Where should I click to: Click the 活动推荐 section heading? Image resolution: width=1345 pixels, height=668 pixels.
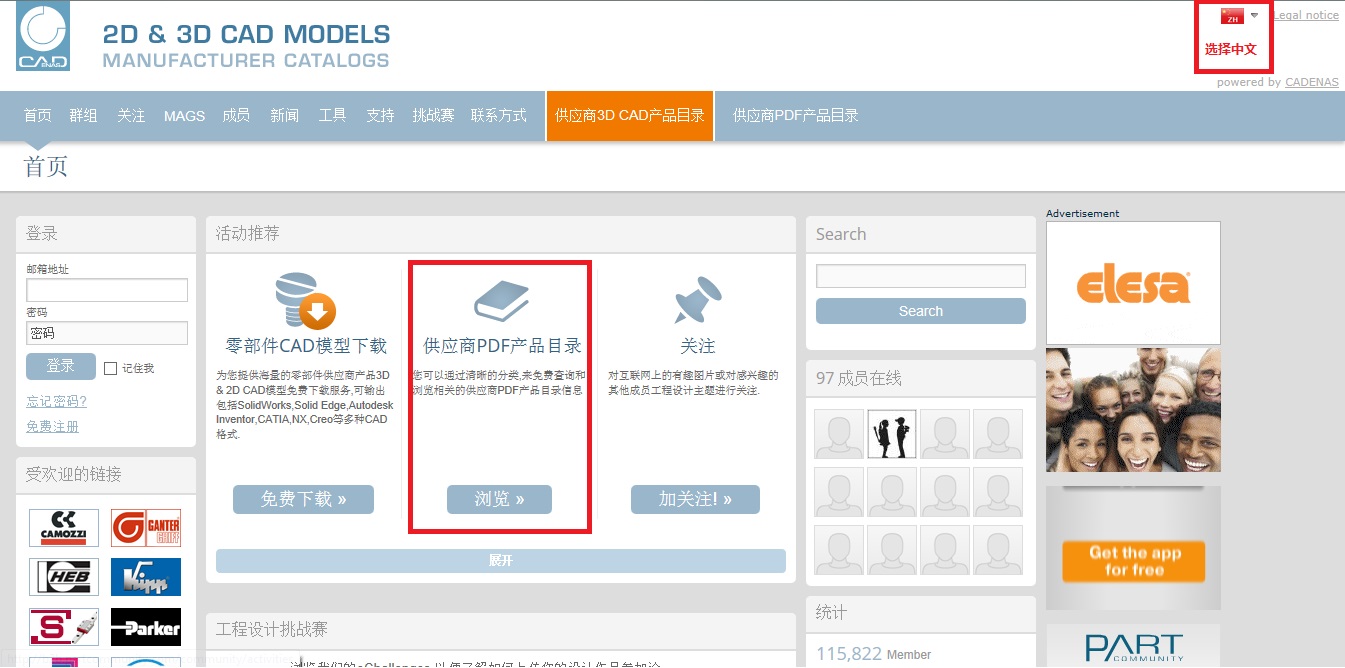[x=248, y=233]
